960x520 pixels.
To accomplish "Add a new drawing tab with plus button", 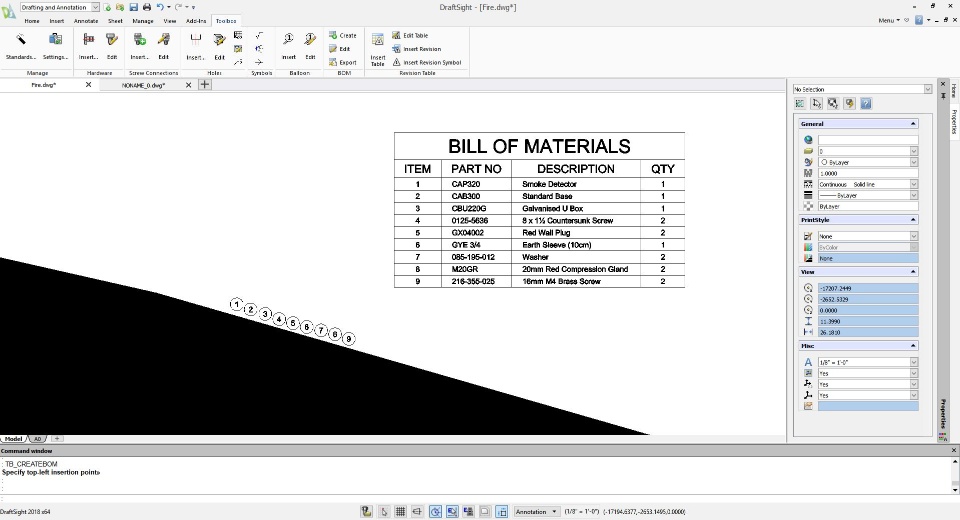I will pos(205,85).
